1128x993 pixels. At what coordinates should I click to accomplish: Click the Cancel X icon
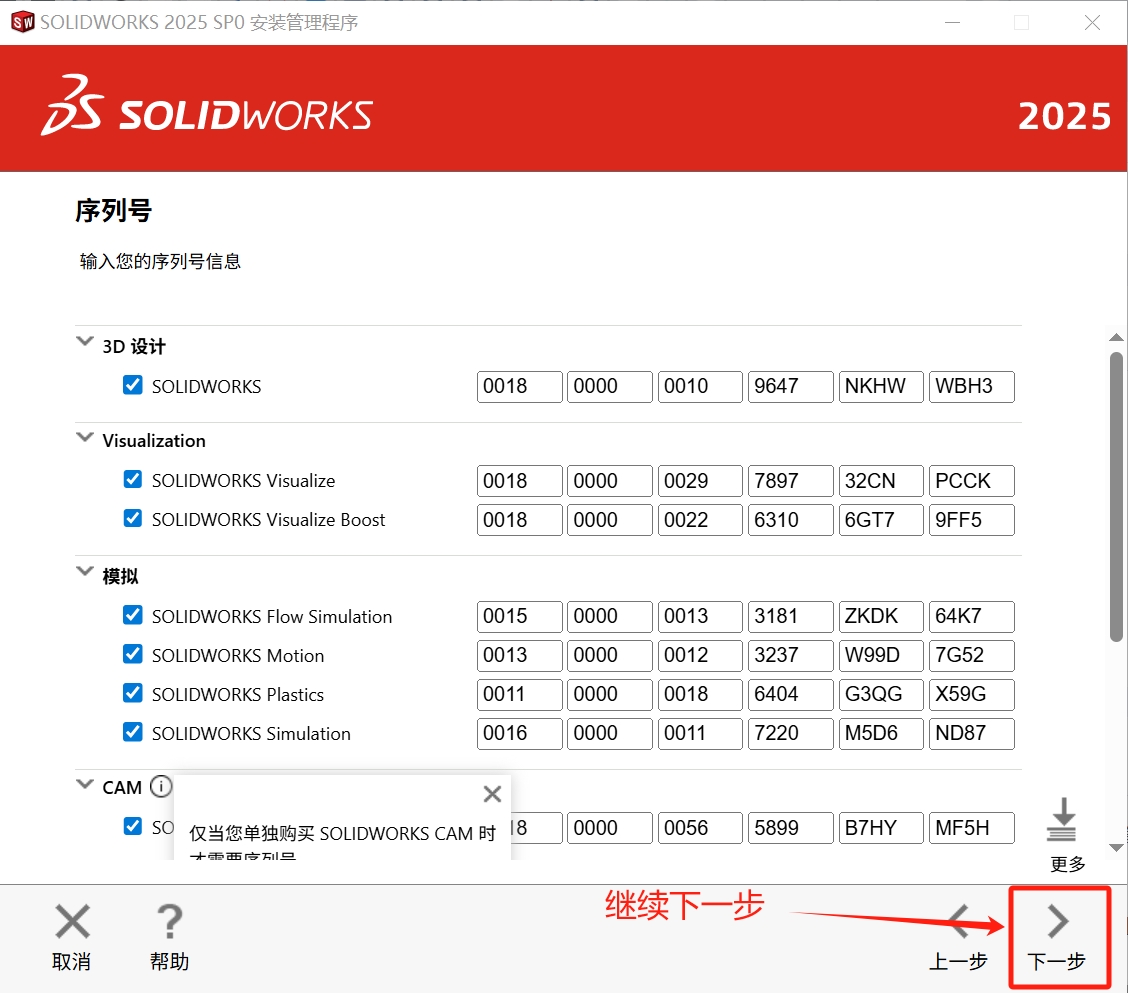(72, 922)
